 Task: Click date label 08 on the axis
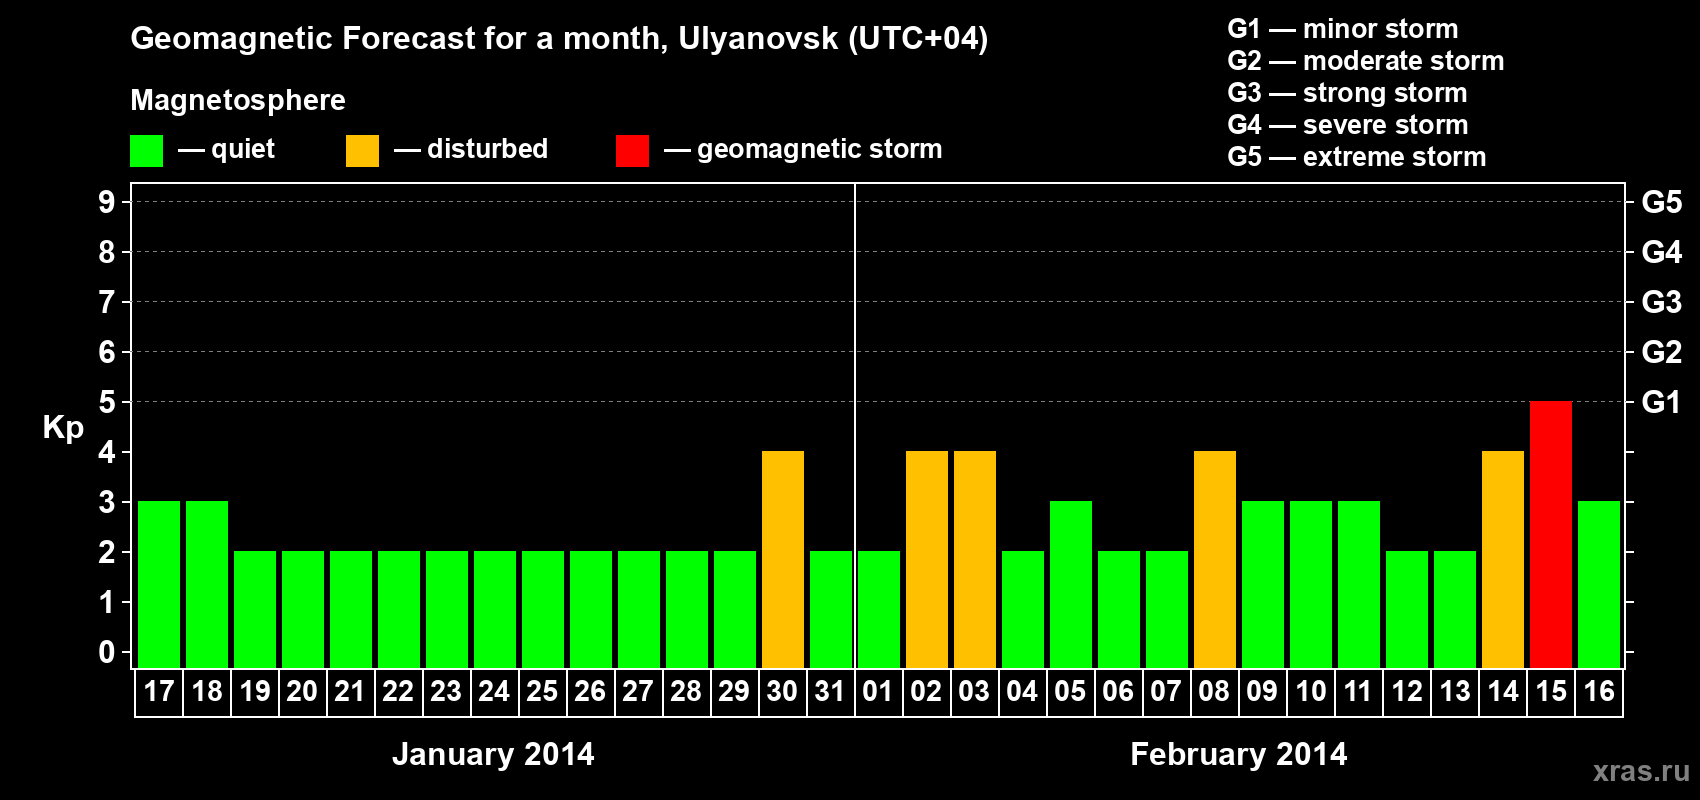1214,692
